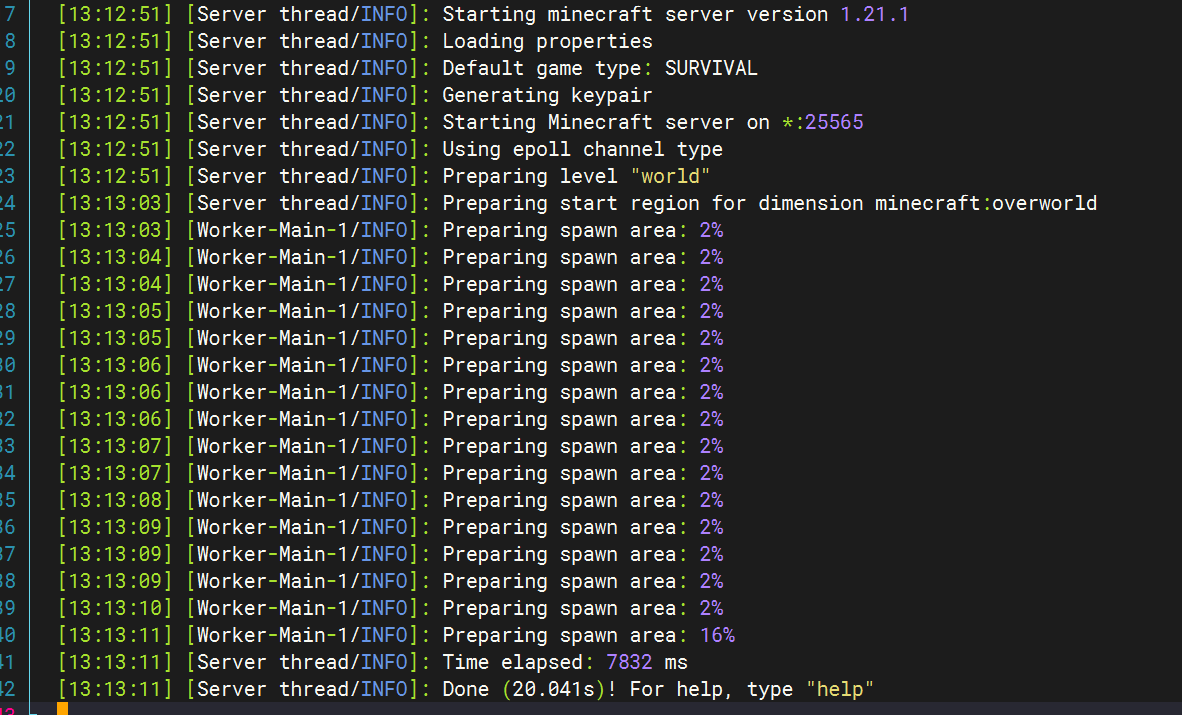
Task: Click the 16% spawn area value
Action: click(x=717, y=636)
